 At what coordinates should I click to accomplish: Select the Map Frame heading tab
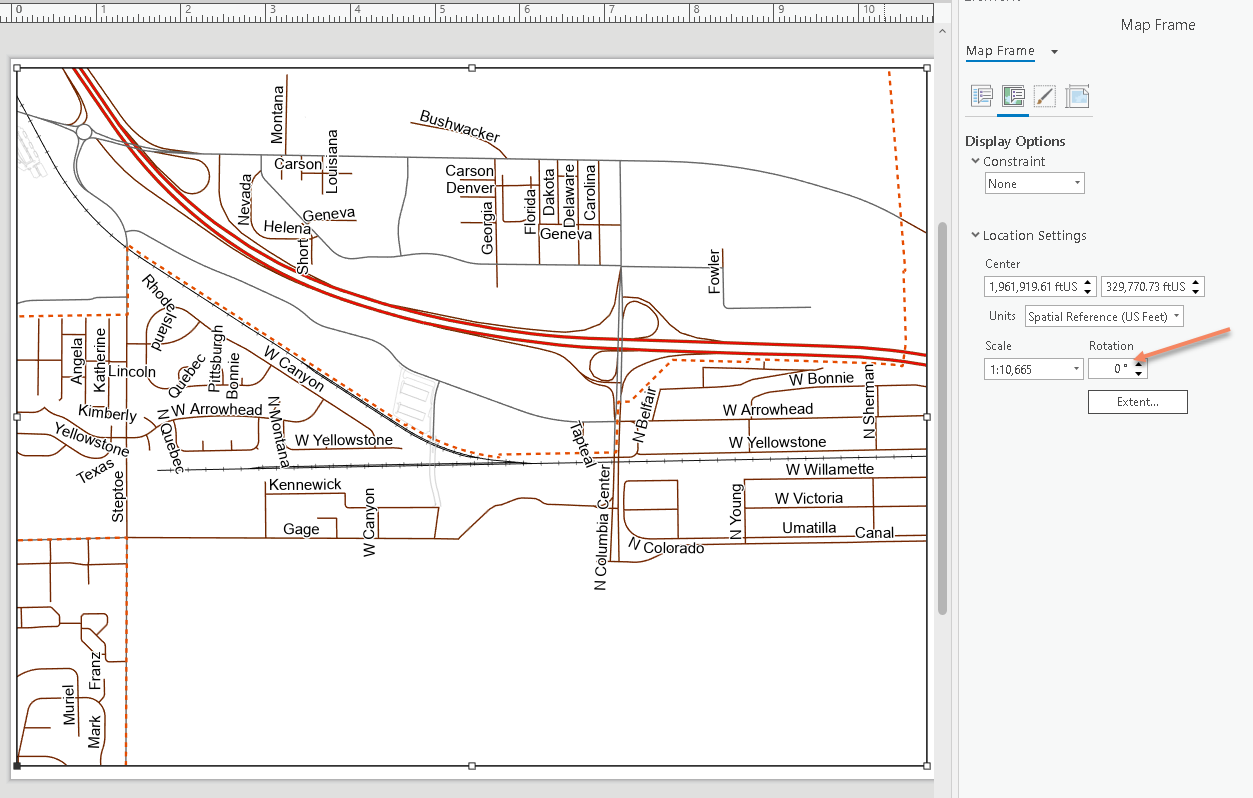pos(1000,50)
